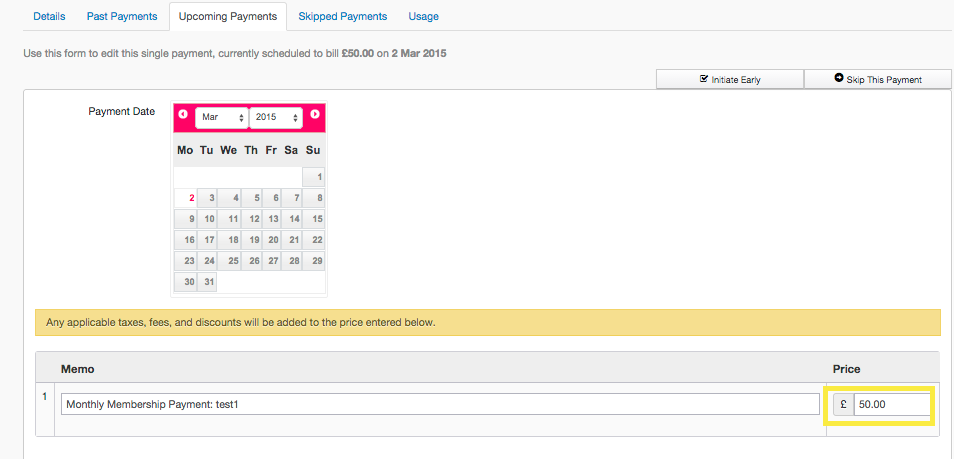Select the Upcoming Payments tab
Image resolution: width=954 pixels, height=459 pixels.
click(227, 16)
